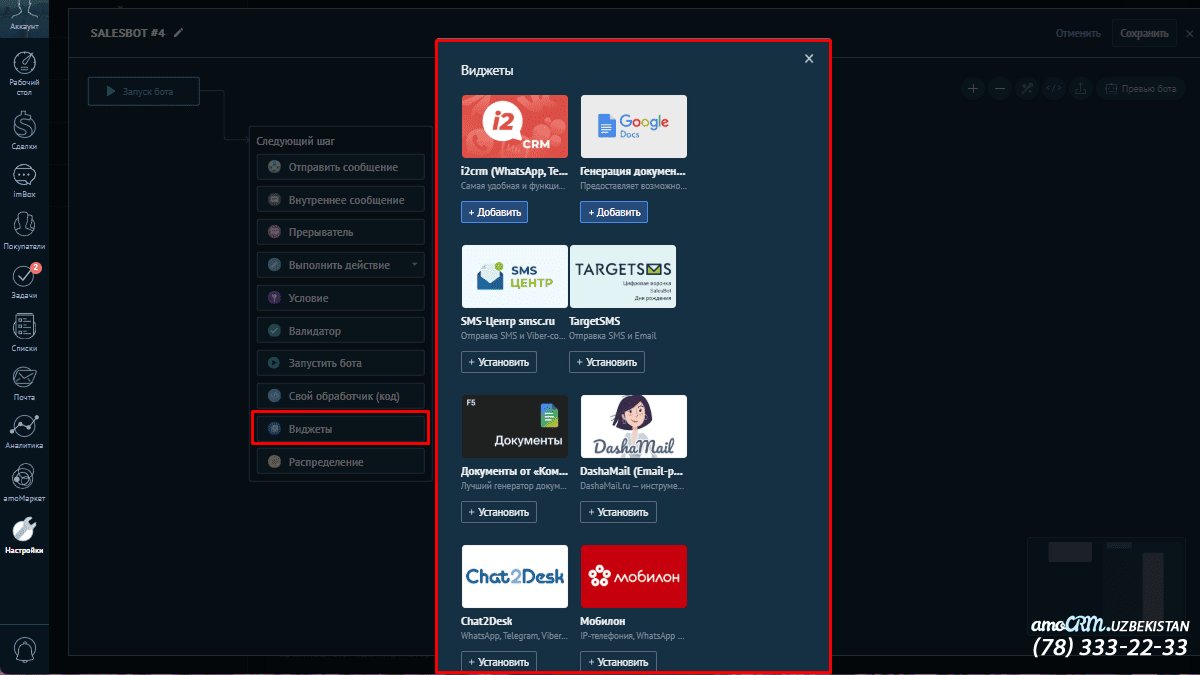Select the DashaMail widget thumbnail
The image size is (1200, 675).
633,426
